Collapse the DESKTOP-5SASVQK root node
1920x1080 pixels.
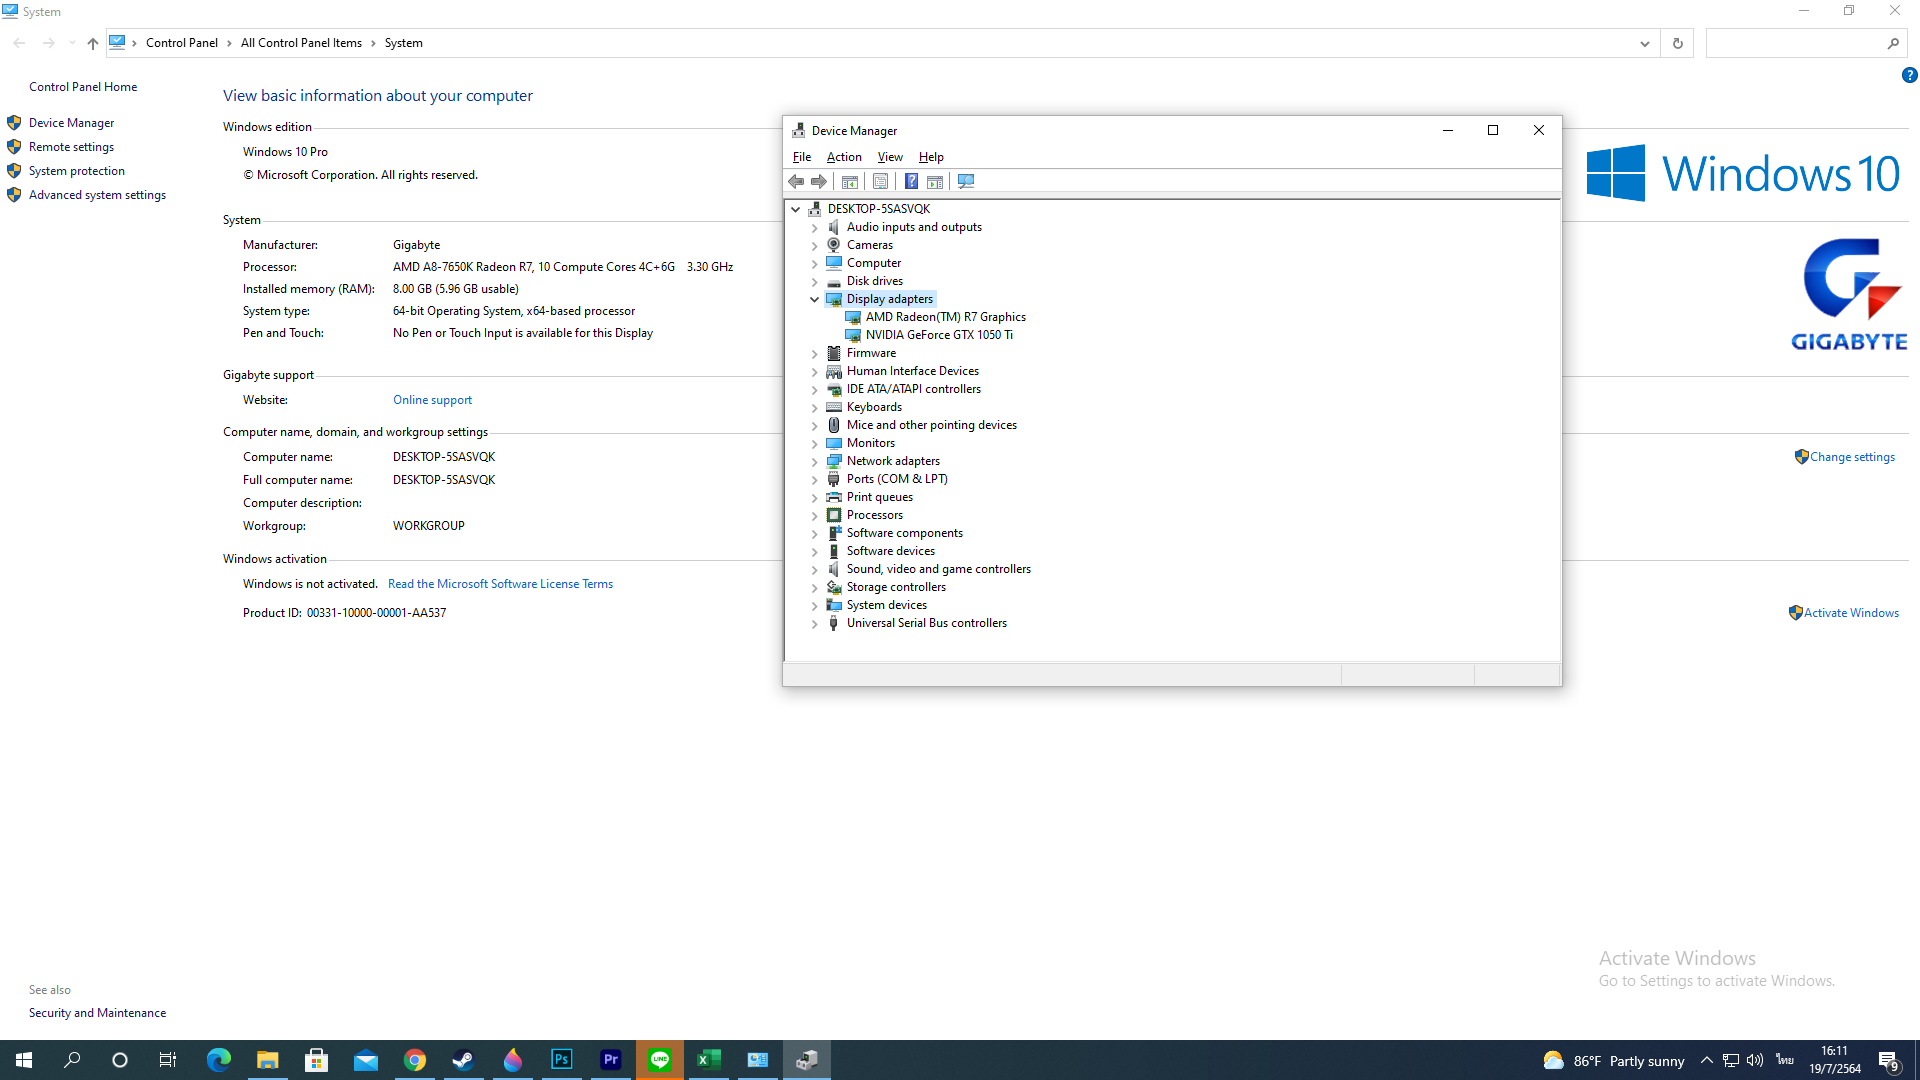click(796, 209)
